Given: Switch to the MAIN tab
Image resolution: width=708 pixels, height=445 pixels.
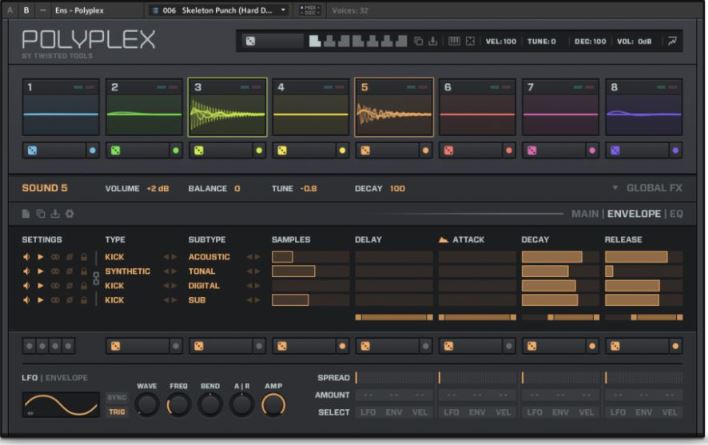Looking at the screenshot, I should tap(585, 214).
